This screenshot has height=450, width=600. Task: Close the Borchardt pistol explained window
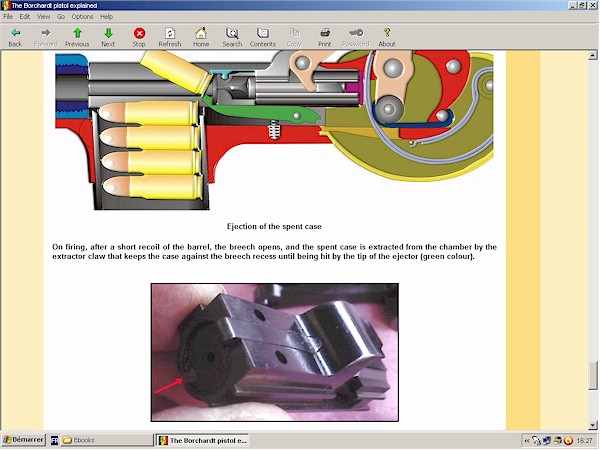(x=592, y=5)
